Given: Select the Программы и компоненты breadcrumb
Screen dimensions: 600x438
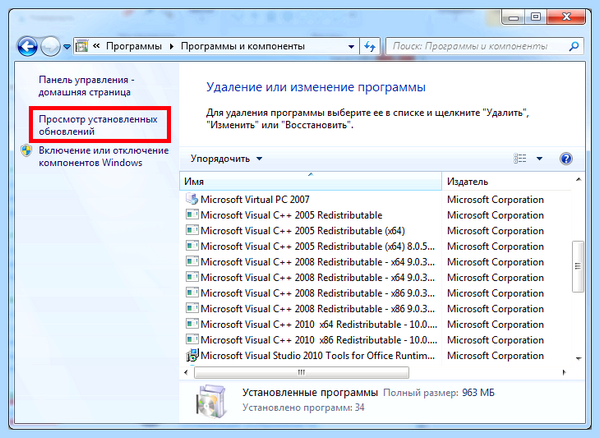Looking at the screenshot, I should point(243,46).
